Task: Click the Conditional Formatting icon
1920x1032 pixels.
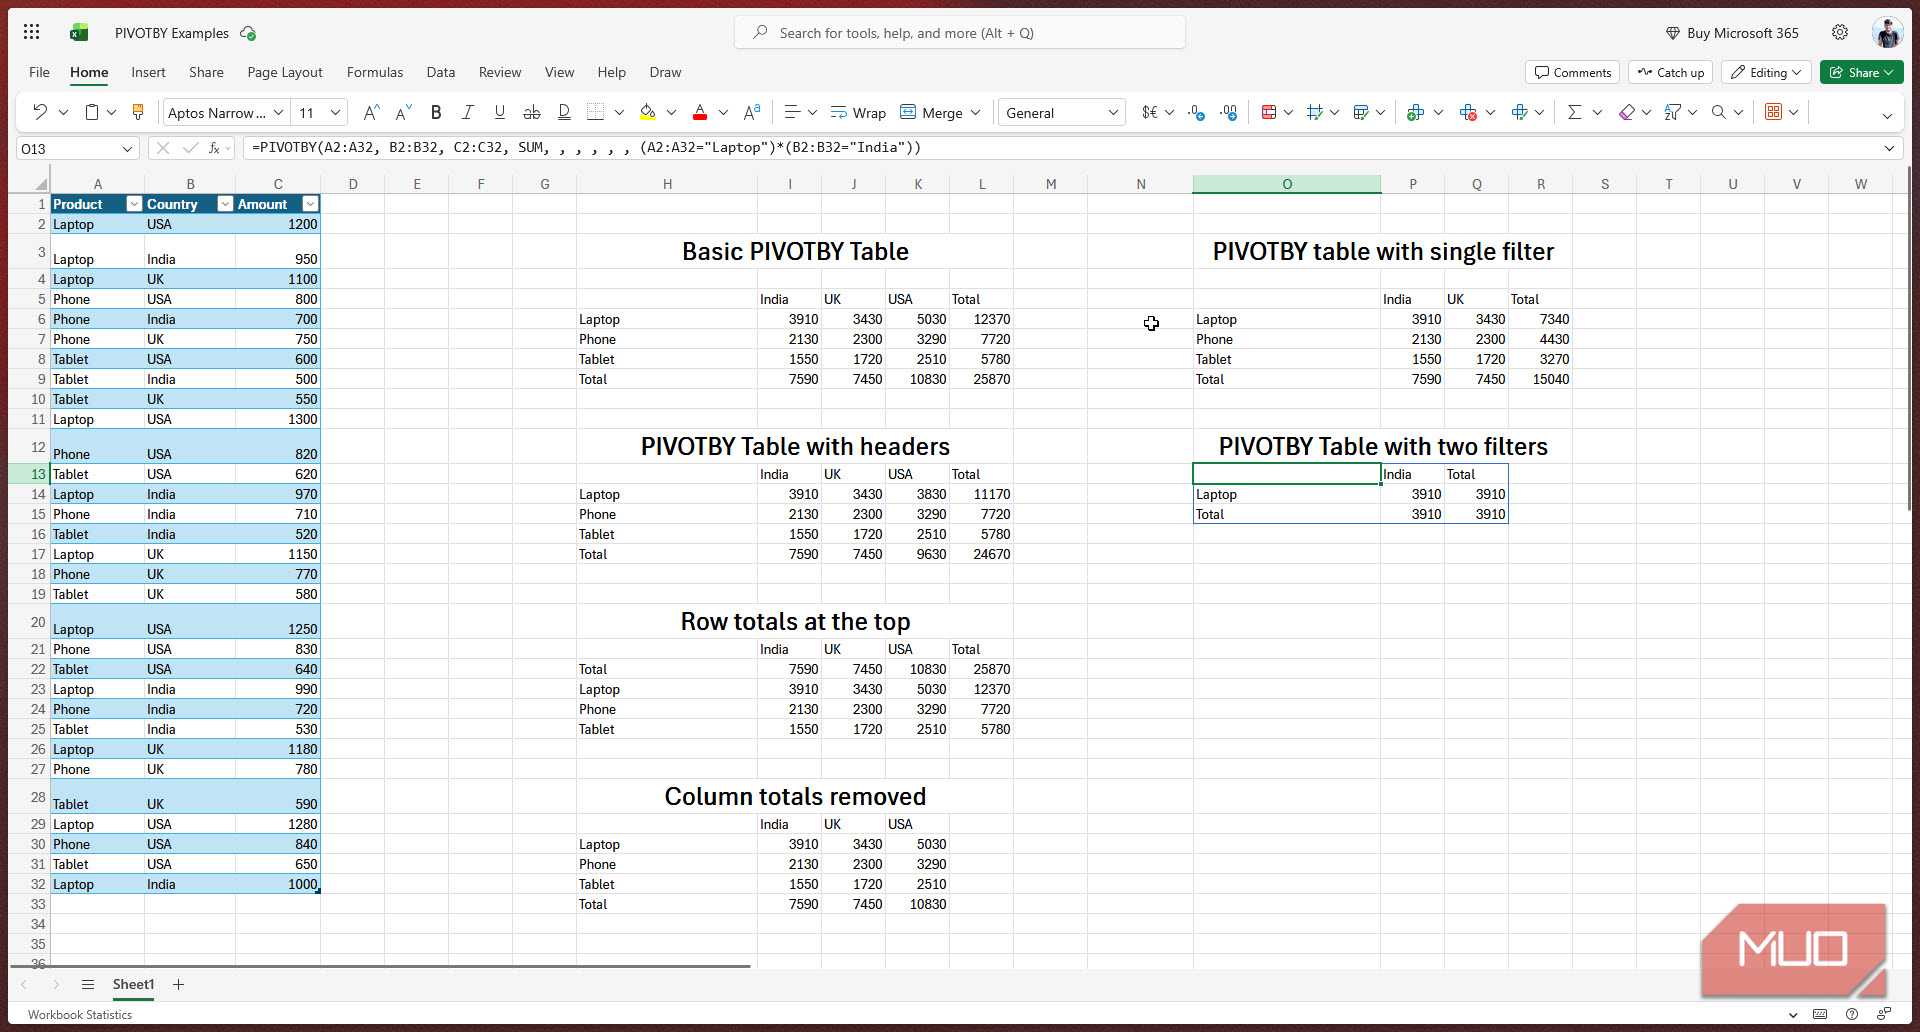Action: pyautogui.click(x=1269, y=112)
